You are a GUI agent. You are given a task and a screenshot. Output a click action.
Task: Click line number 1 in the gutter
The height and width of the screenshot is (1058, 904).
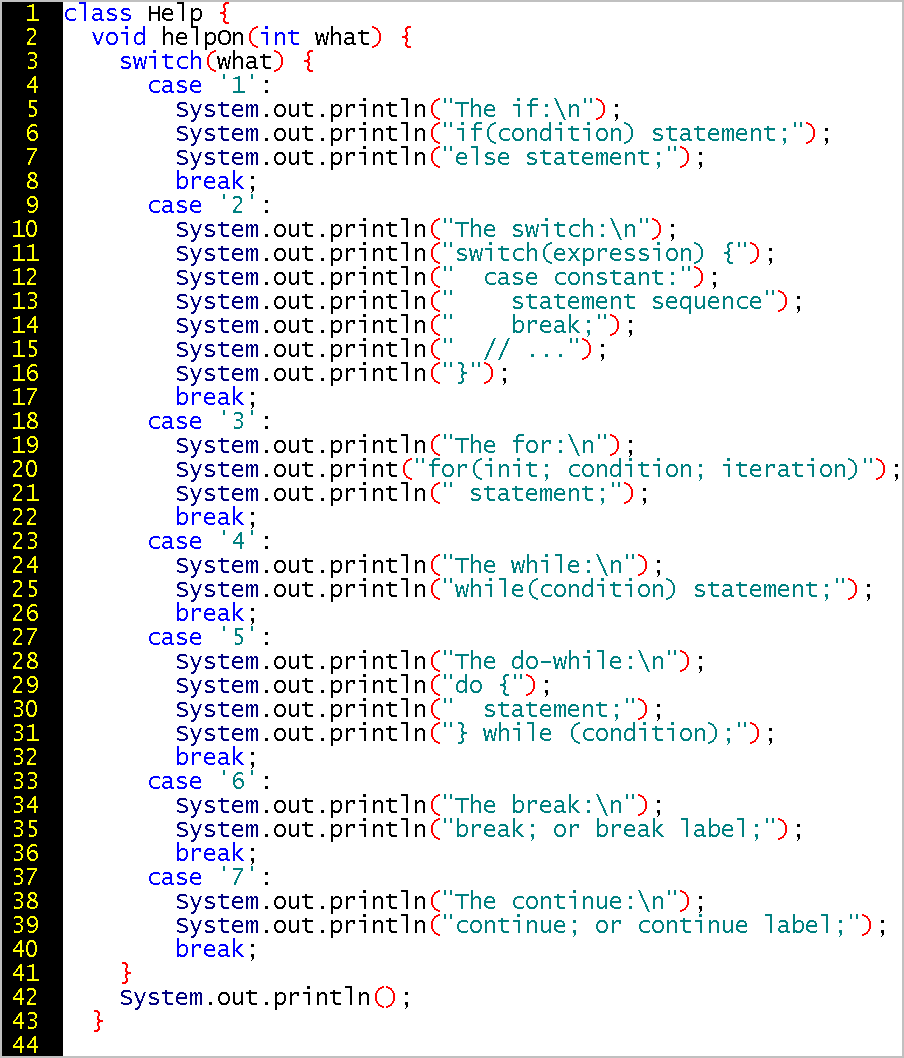[x=32, y=13]
